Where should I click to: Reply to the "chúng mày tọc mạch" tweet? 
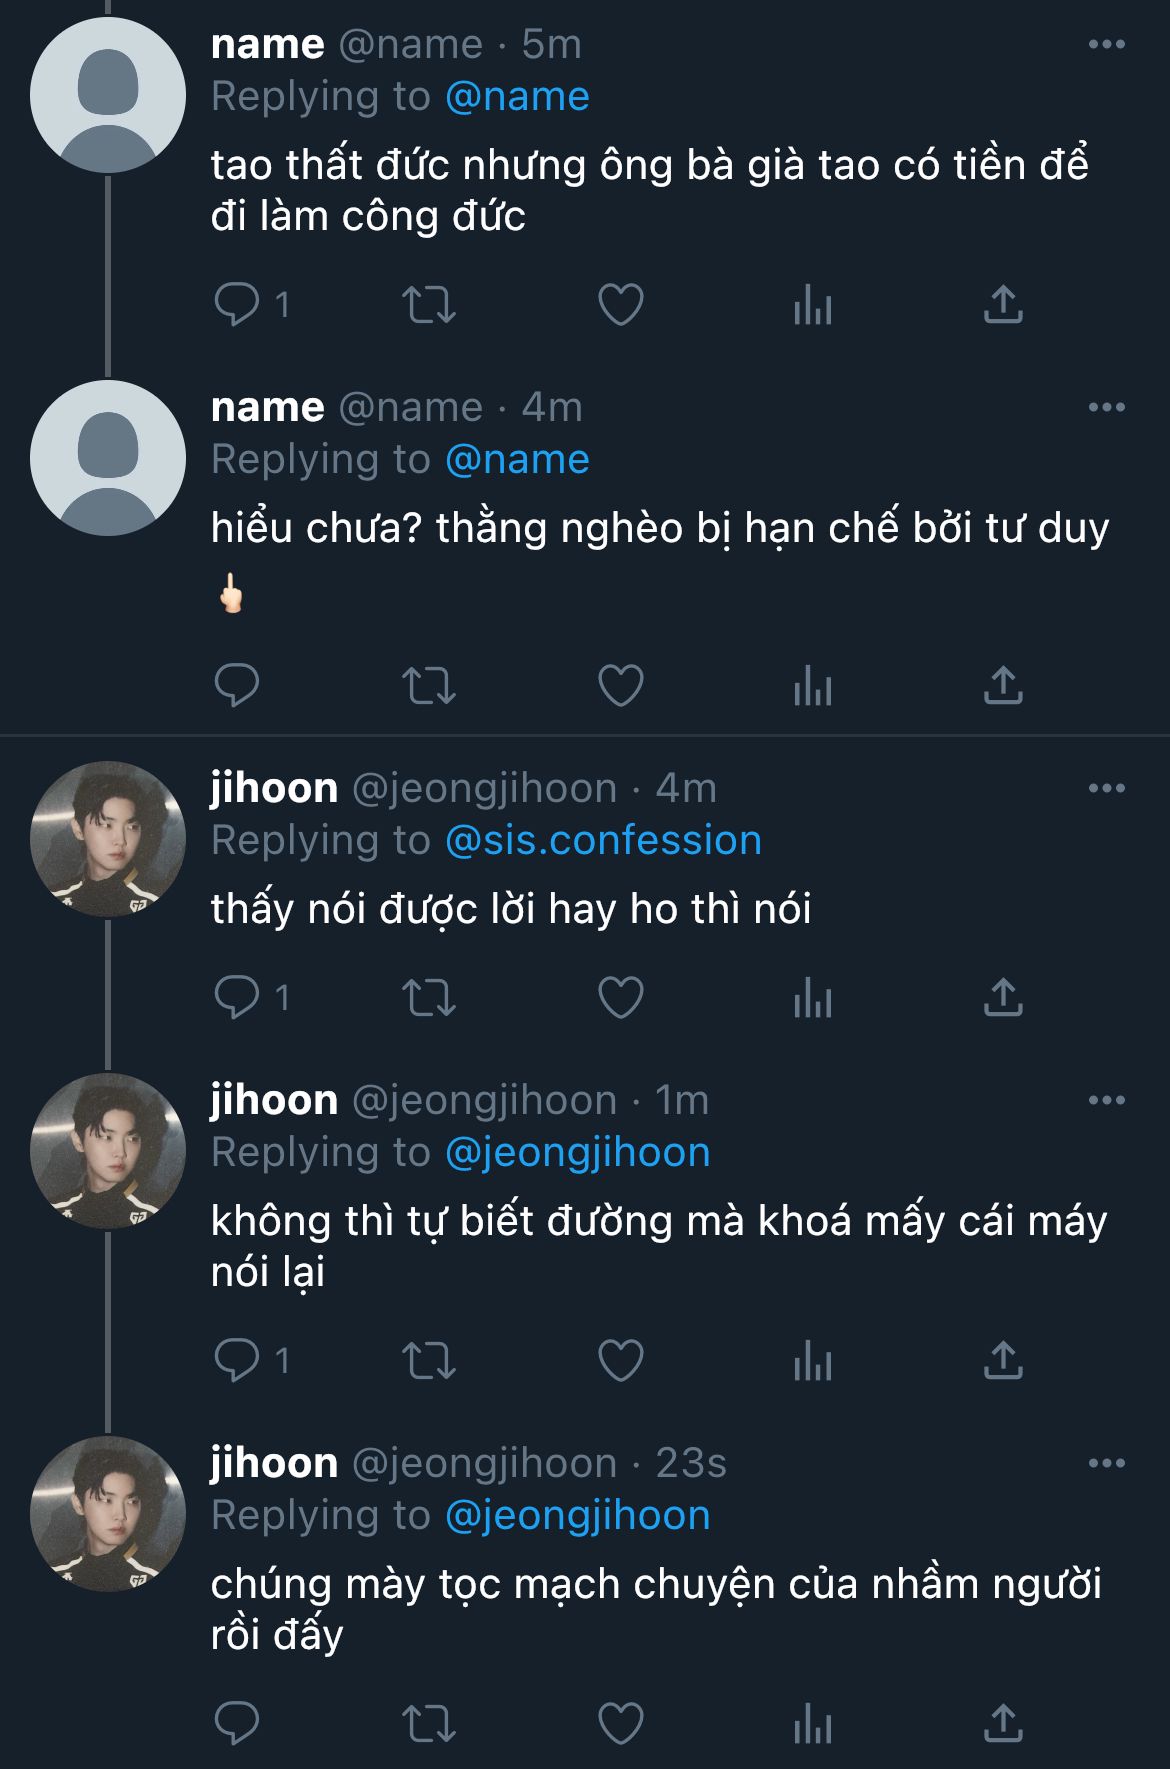point(237,1723)
